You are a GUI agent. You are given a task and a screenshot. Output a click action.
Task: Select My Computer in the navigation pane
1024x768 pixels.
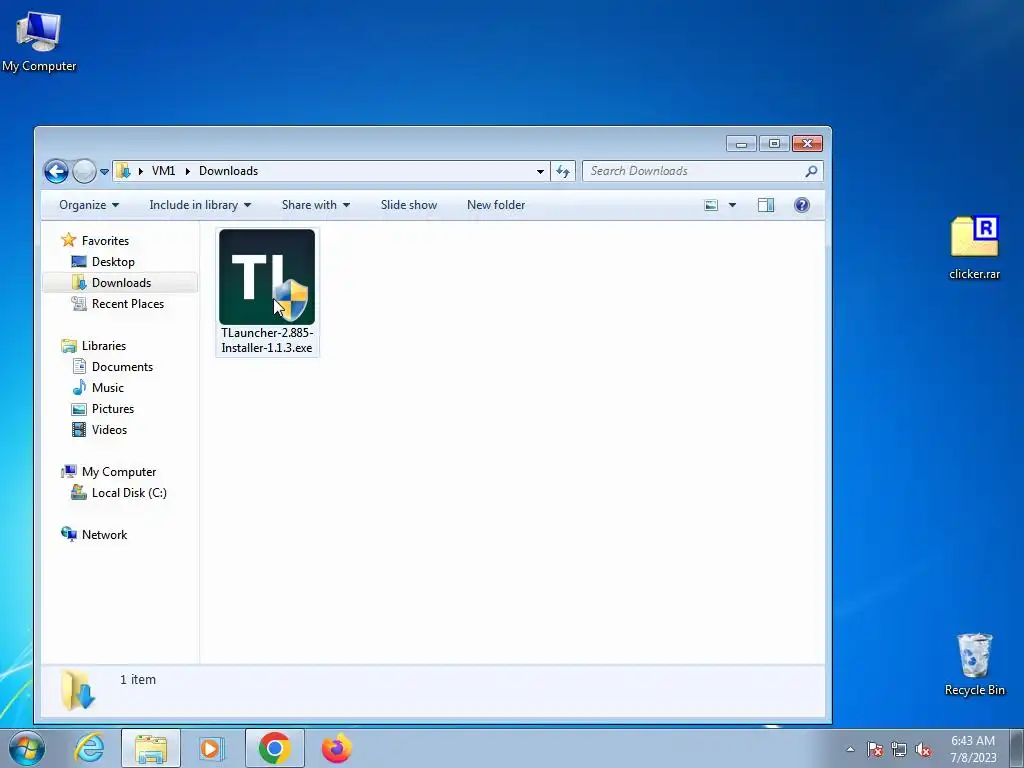click(119, 472)
